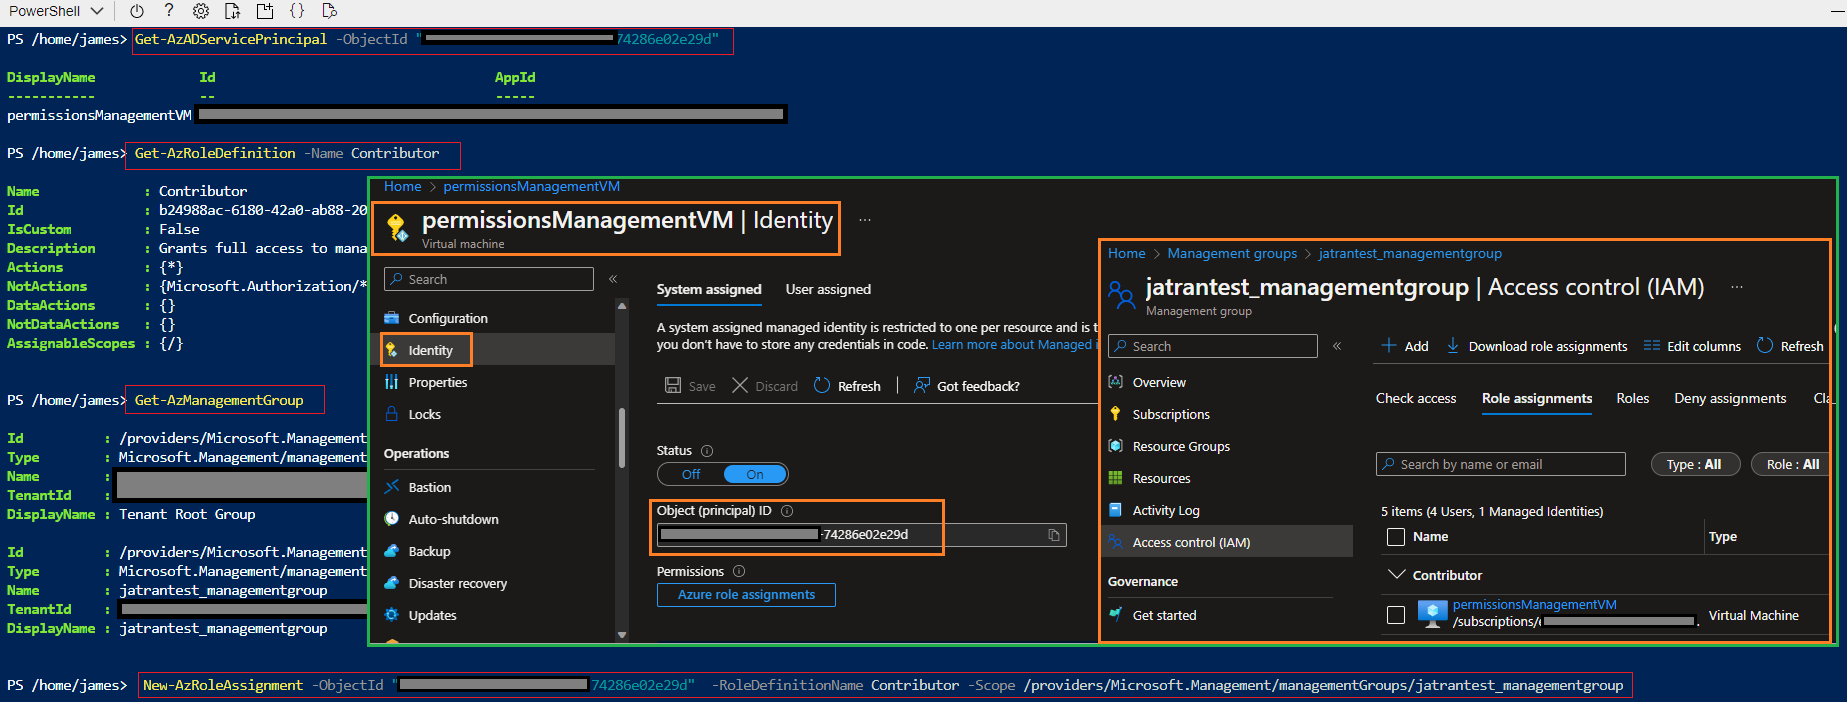
Task: Collapse the VM Identity sidebar menu
Action: (613, 279)
